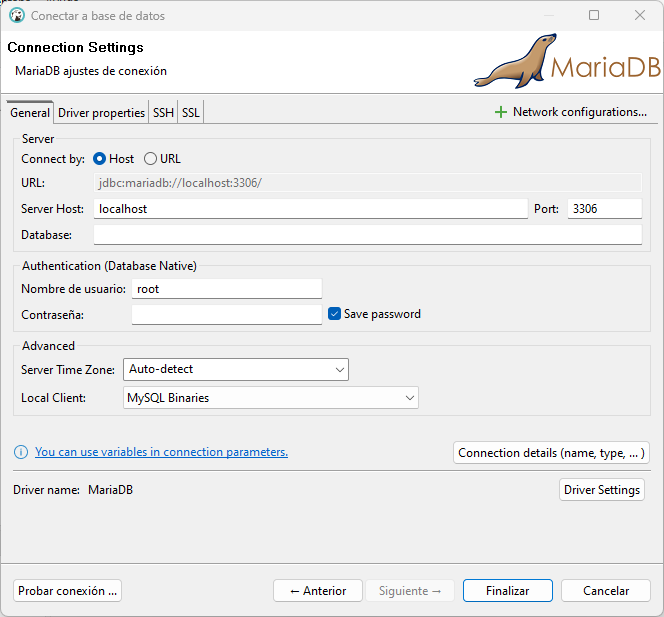Uncheck the Save password checkbox
The width and height of the screenshot is (664, 617).
pos(335,314)
